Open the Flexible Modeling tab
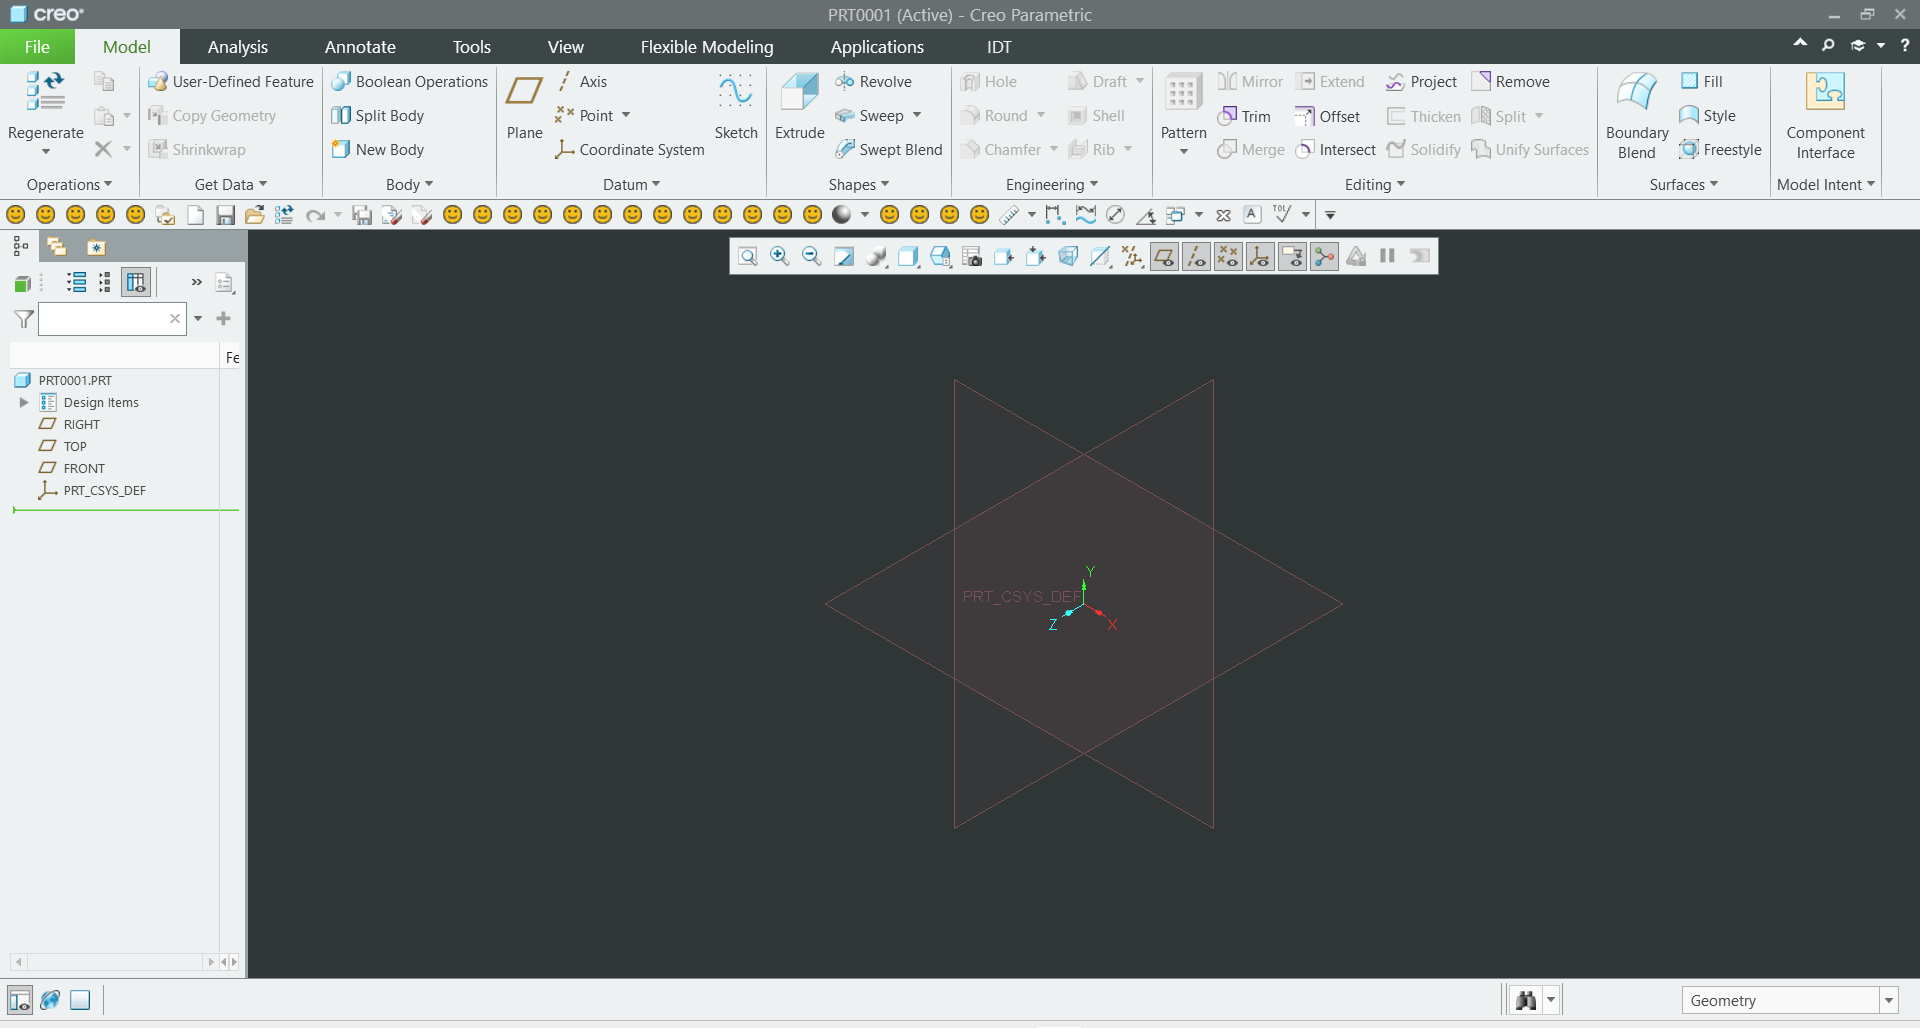Image resolution: width=1920 pixels, height=1028 pixels. click(707, 47)
